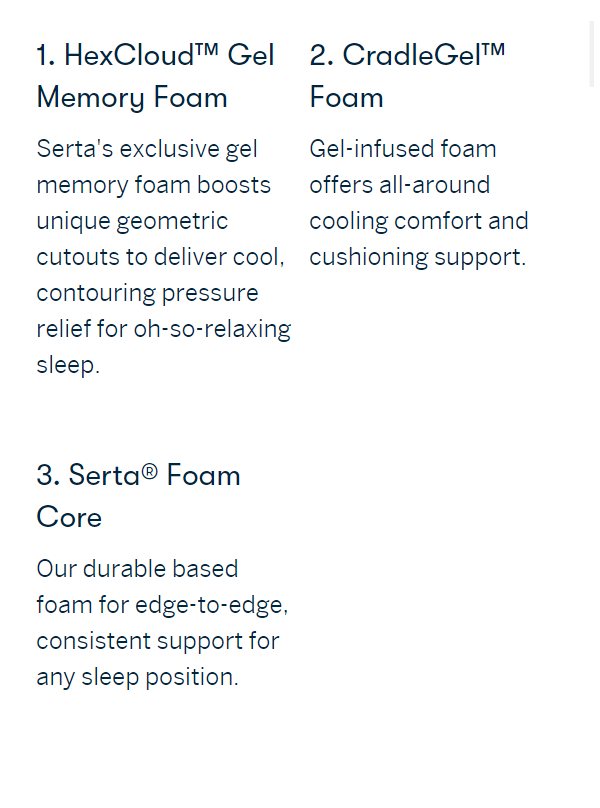Click the "any sleep position." line
Image resolution: width=600 pixels, height=808 pixels.
click(x=137, y=677)
